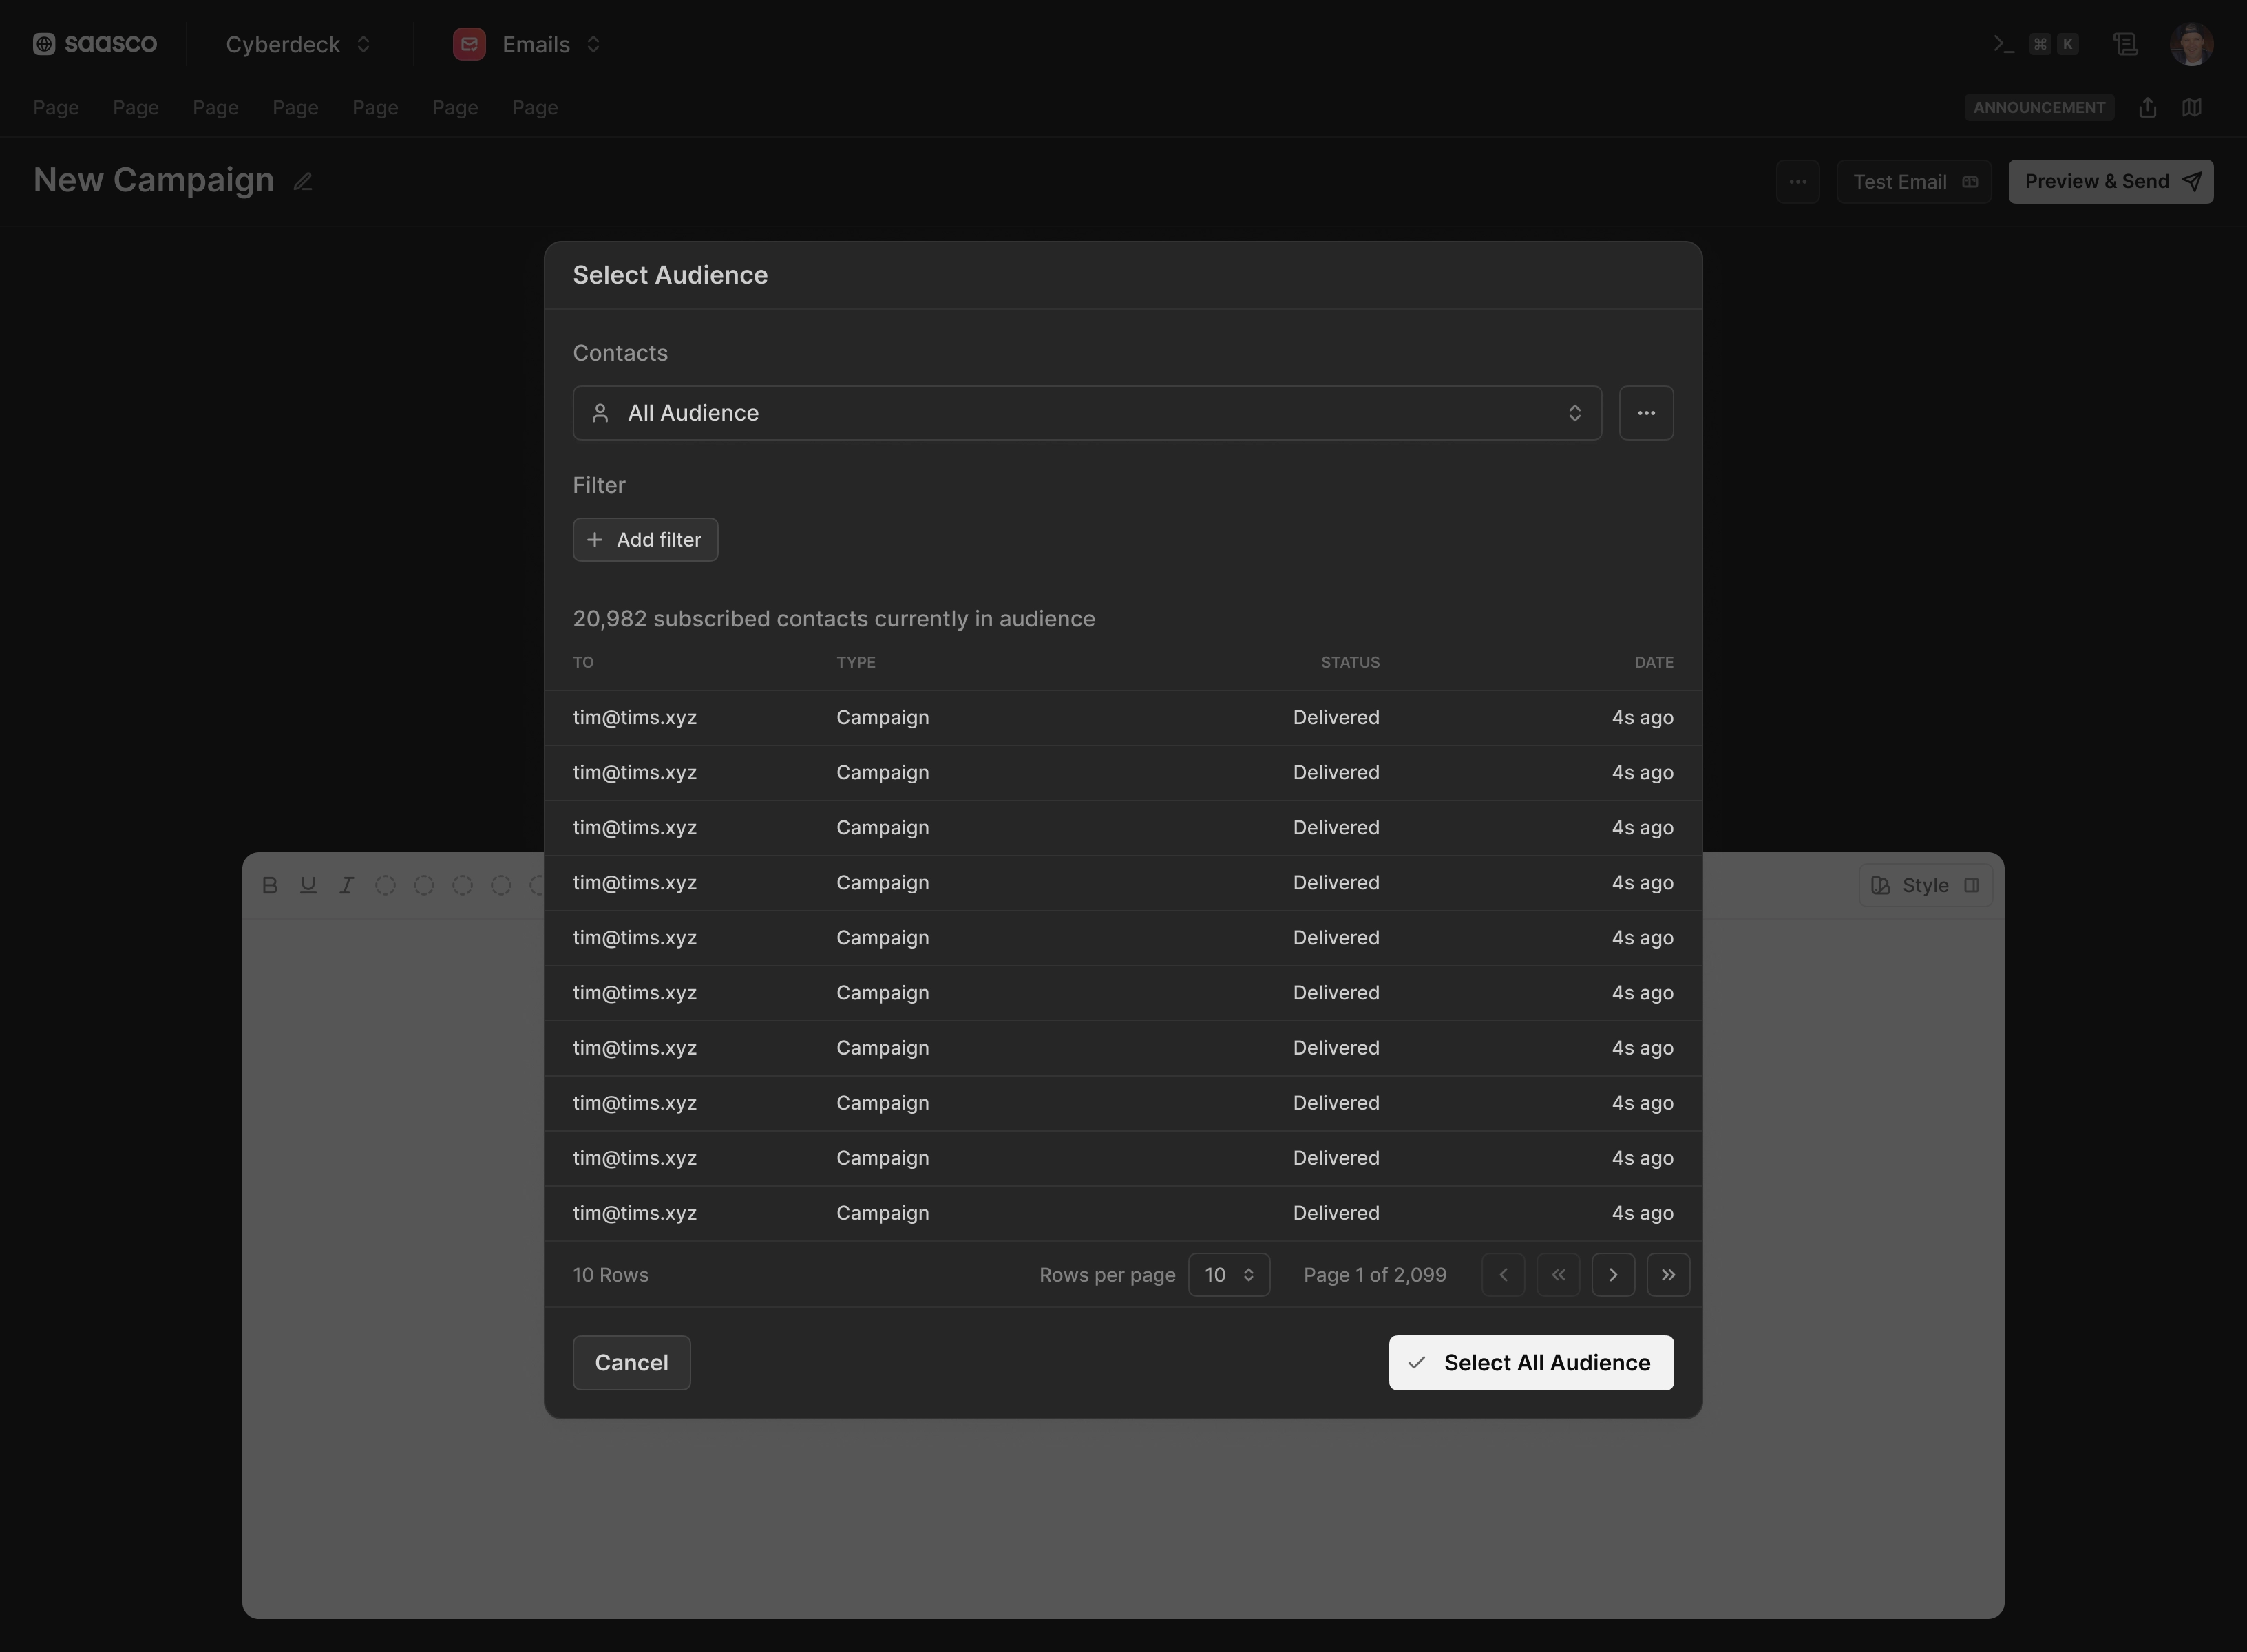The height and width of the screenshot is (1652, 2247).
Task: Go to previous page arrow
Action: click(x=1503, y=1275)
